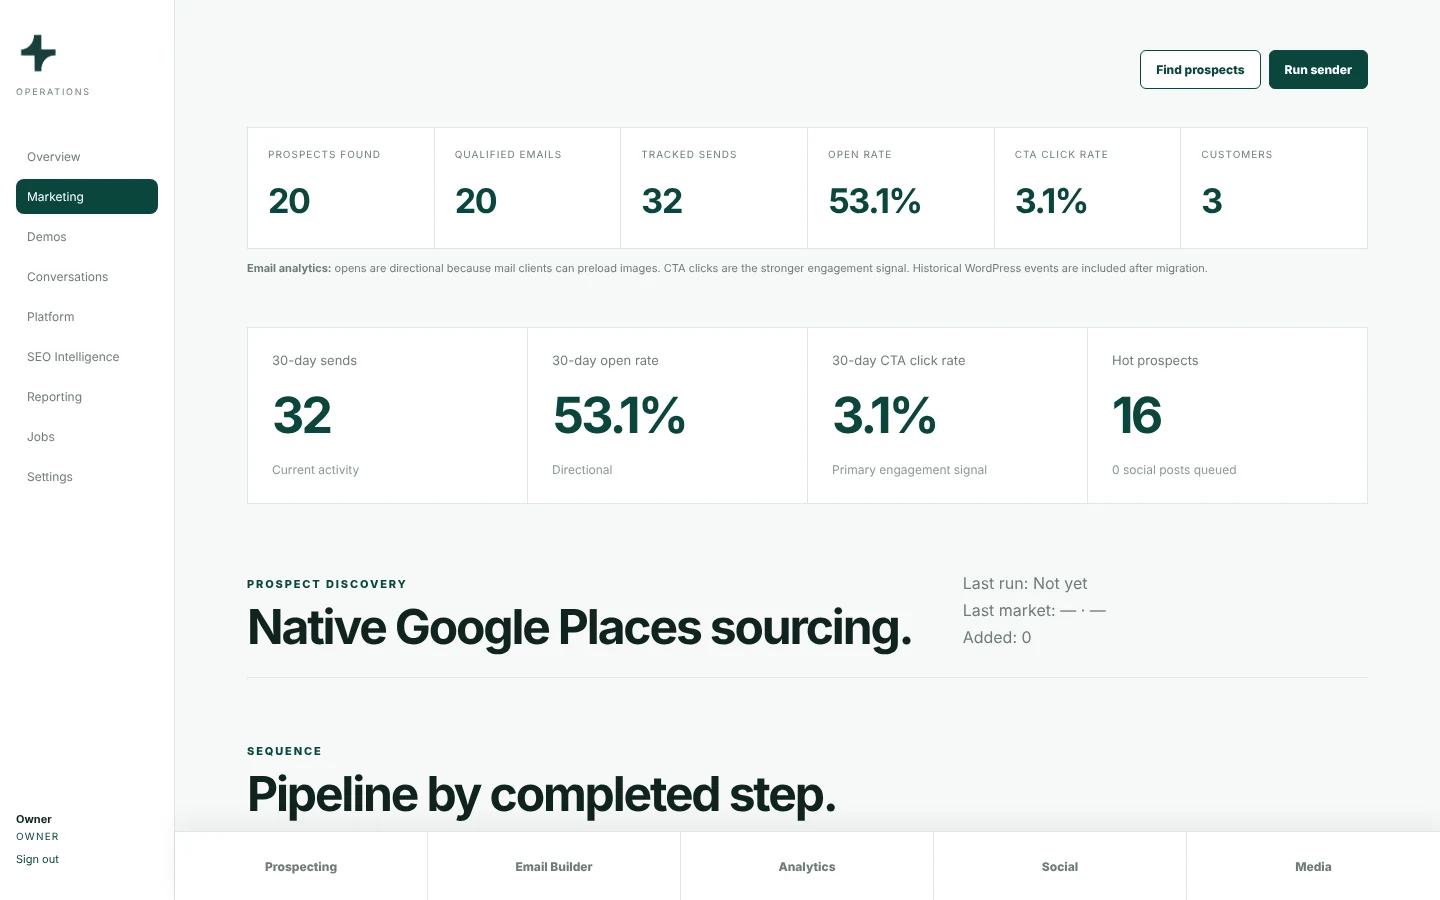Click the 'Current activity' caption
Screen dimensions: 1440x900
click(x=315, y=470)
